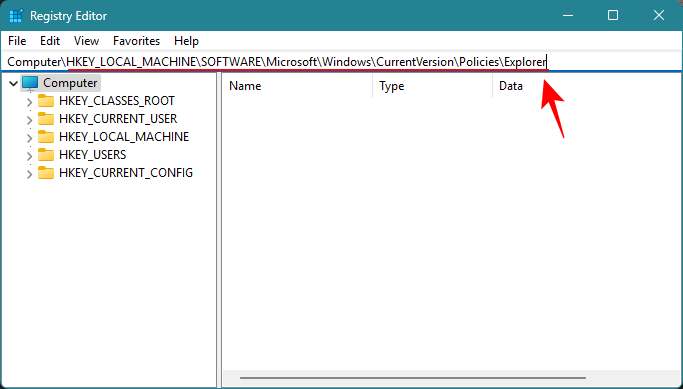
Task: Close the Registry Editor window
Action: point(659,15)
